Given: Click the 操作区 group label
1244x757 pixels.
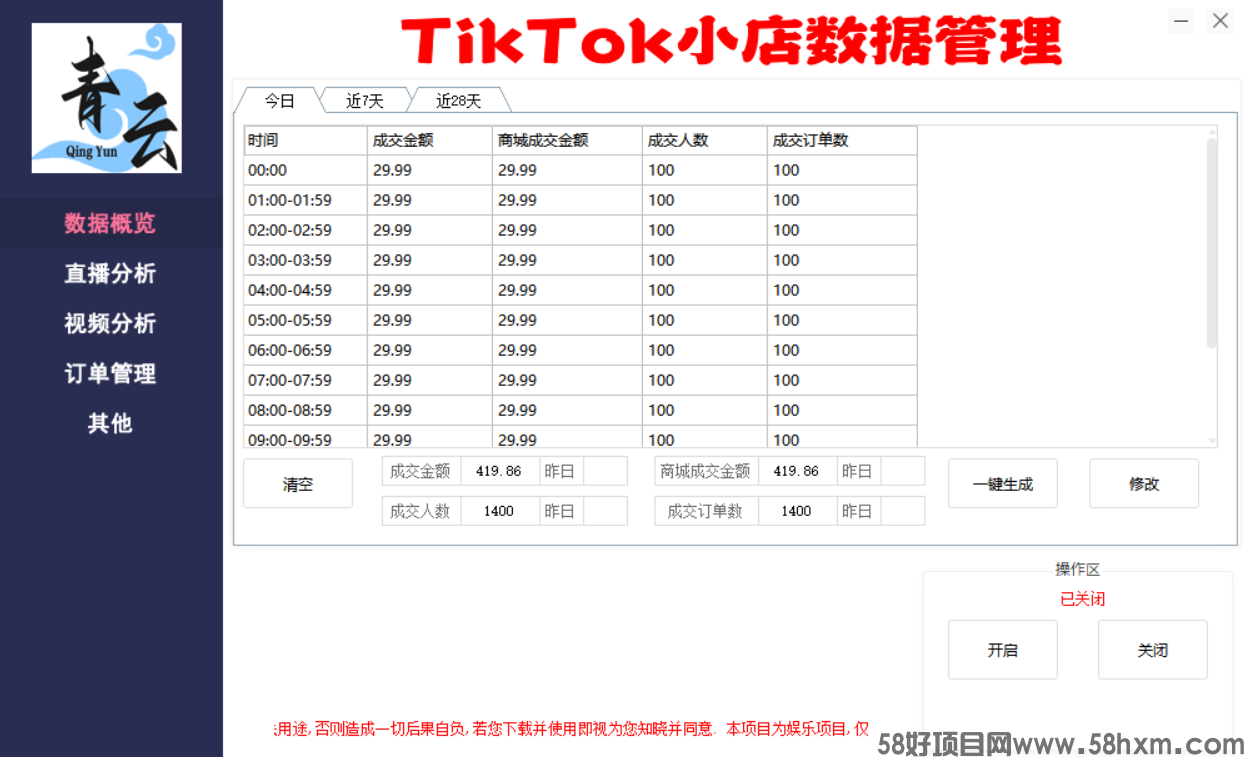Looking at the screenshot, I should (1077, 569).
